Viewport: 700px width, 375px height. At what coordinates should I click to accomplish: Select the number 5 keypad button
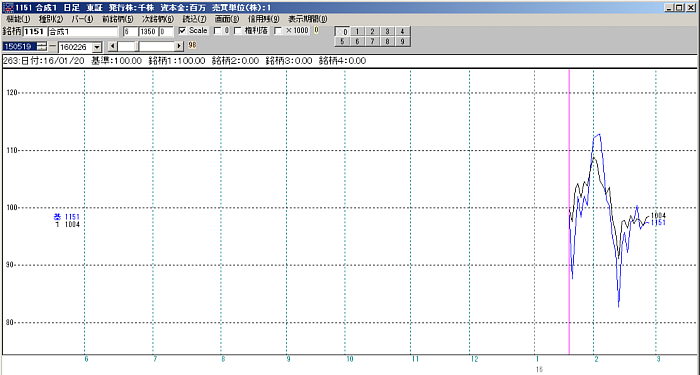pyautogui.click(x=342, y=42)
